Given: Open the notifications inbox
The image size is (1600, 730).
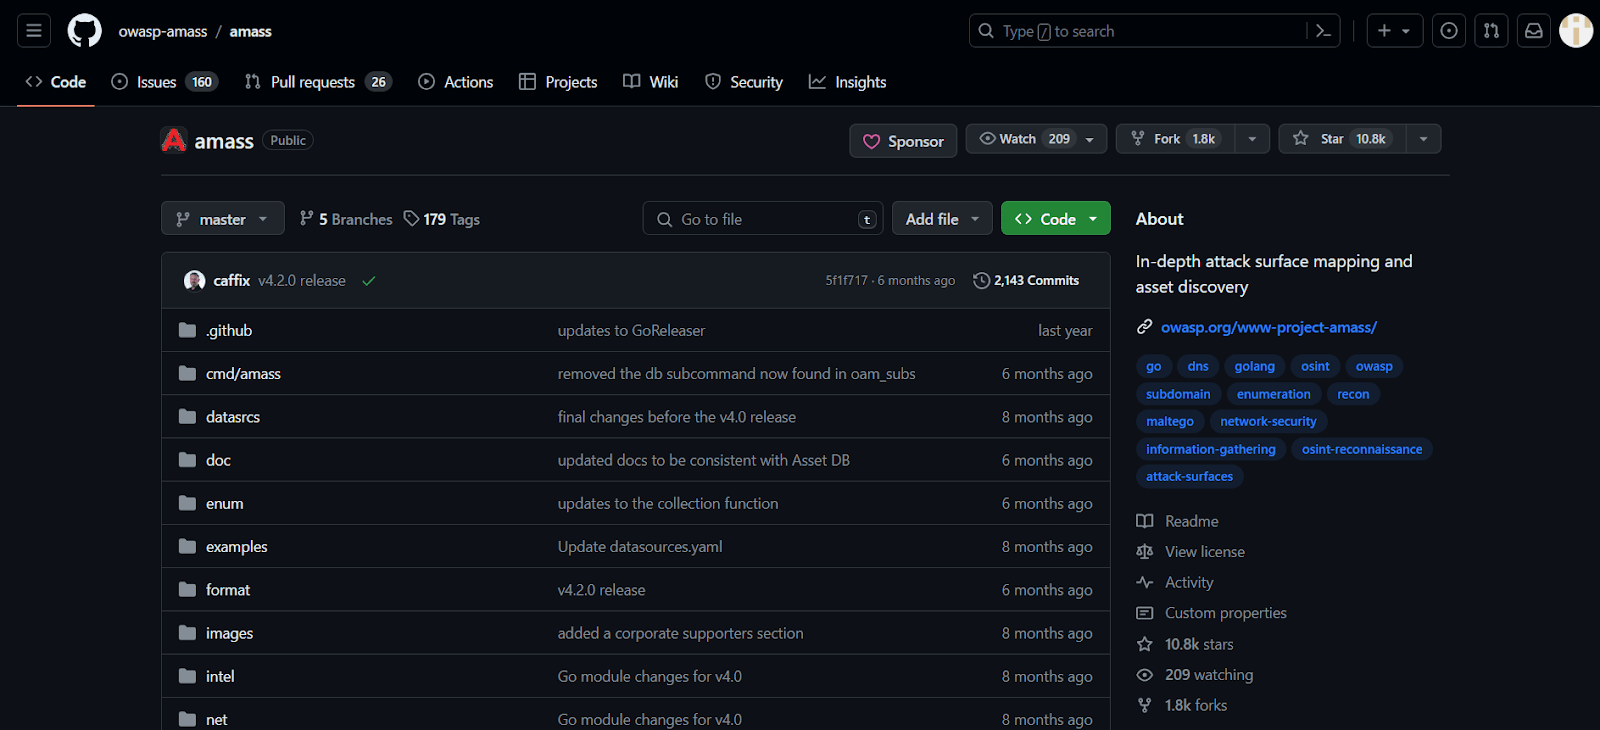Looking at the screenshot, I should pos(1533,31).
